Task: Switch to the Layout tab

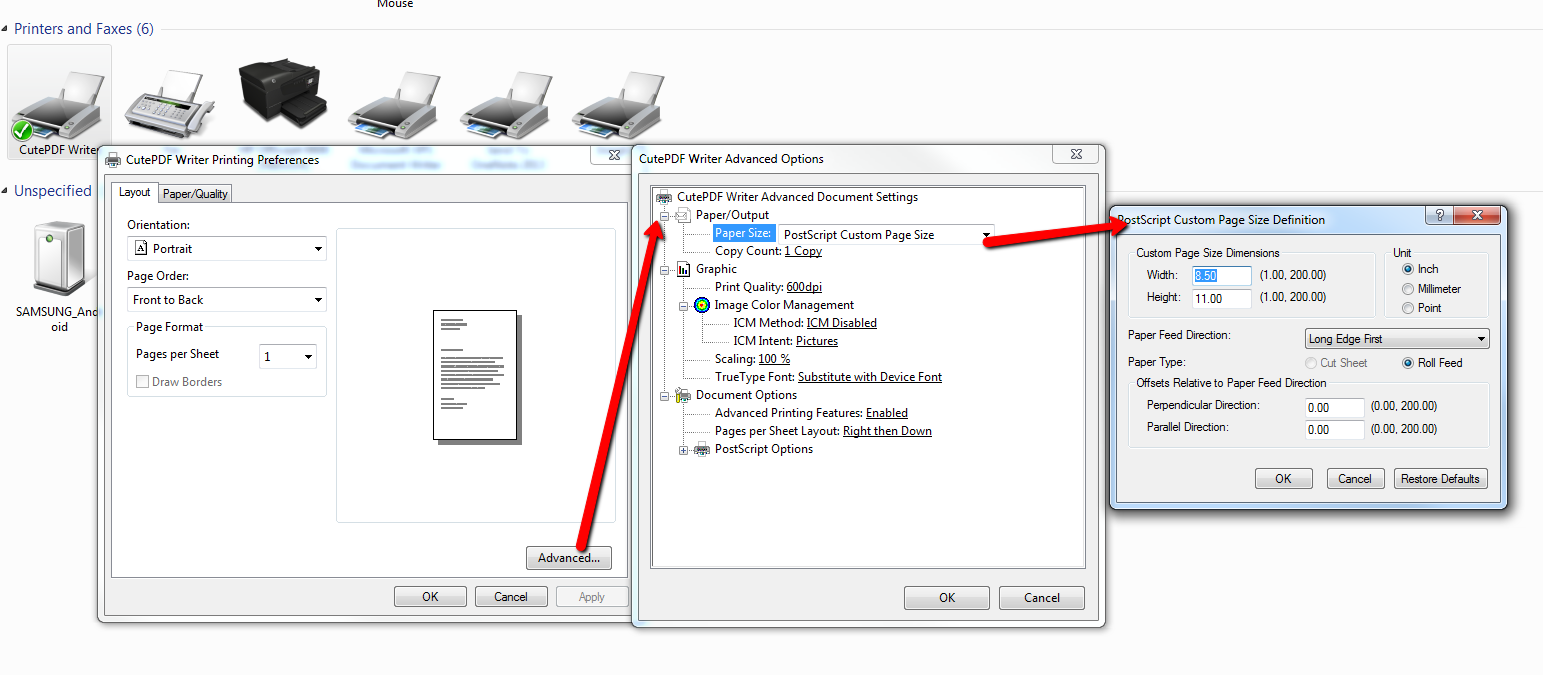Action: coord(135,192)
